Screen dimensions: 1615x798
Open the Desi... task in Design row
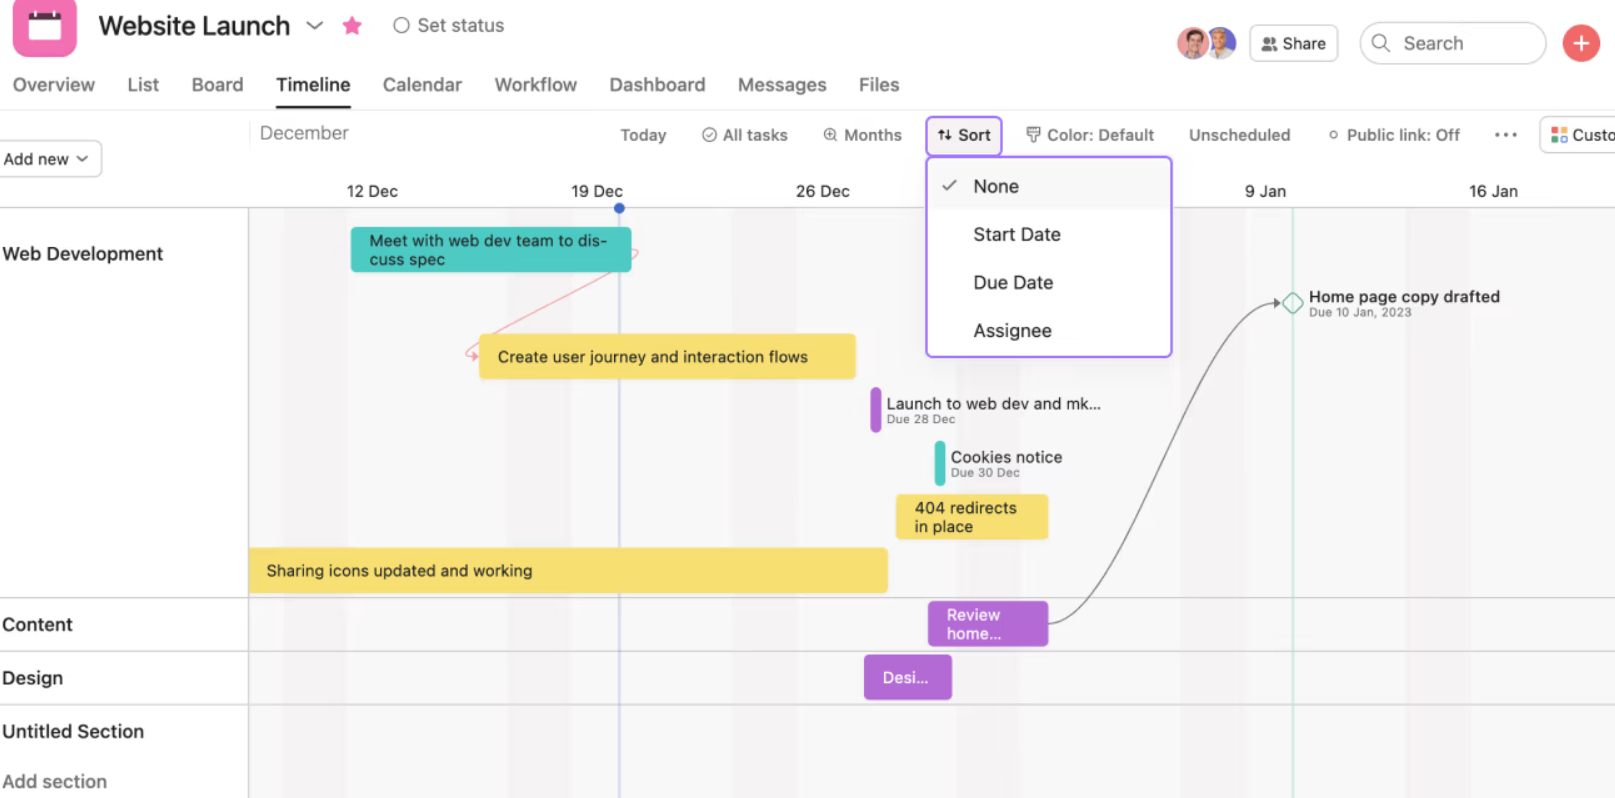click(x=908, y=678)
